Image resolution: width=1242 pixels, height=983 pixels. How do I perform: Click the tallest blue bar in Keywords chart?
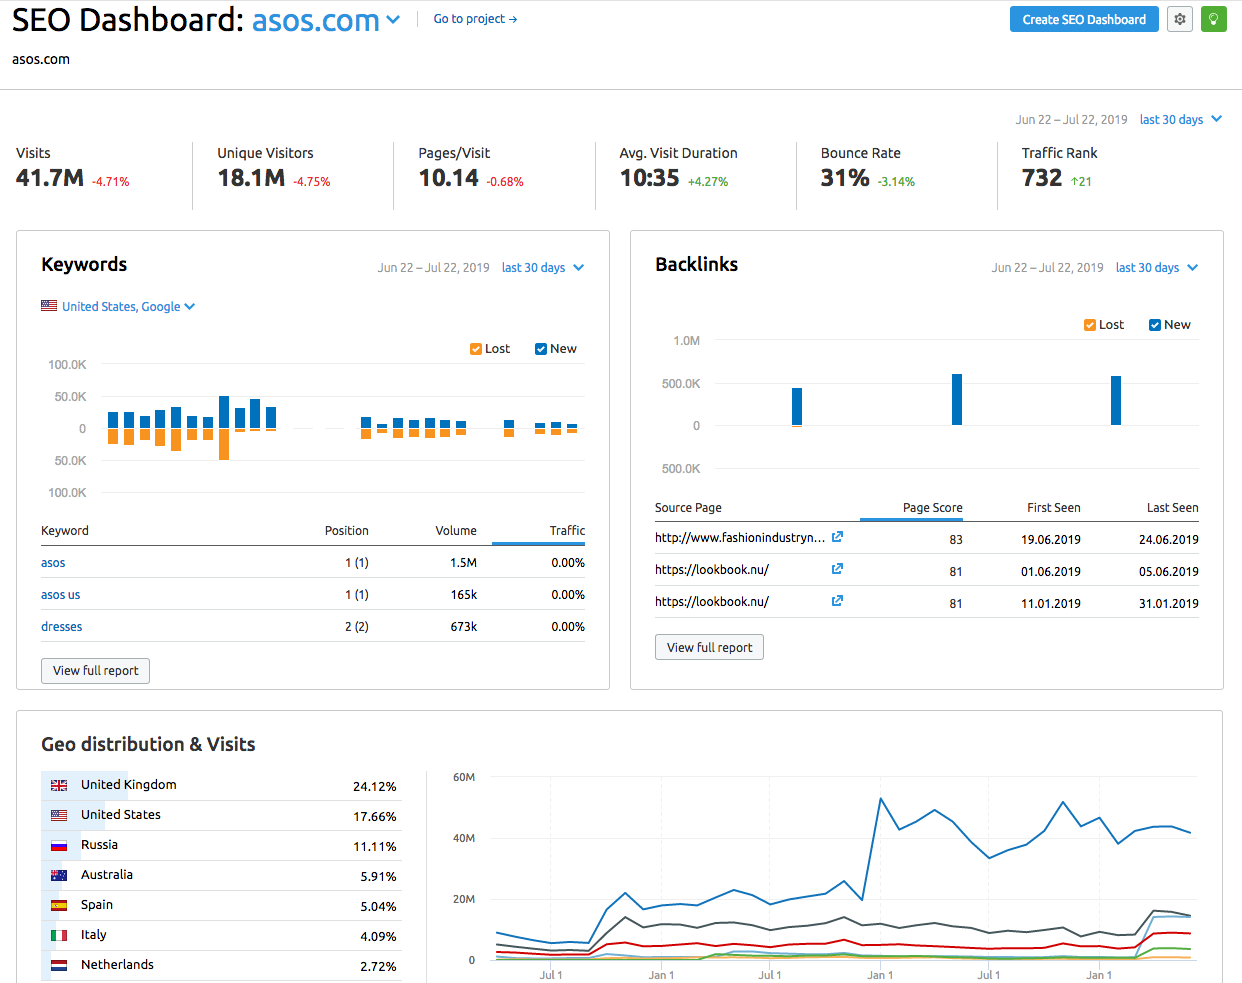click(224, 412)
